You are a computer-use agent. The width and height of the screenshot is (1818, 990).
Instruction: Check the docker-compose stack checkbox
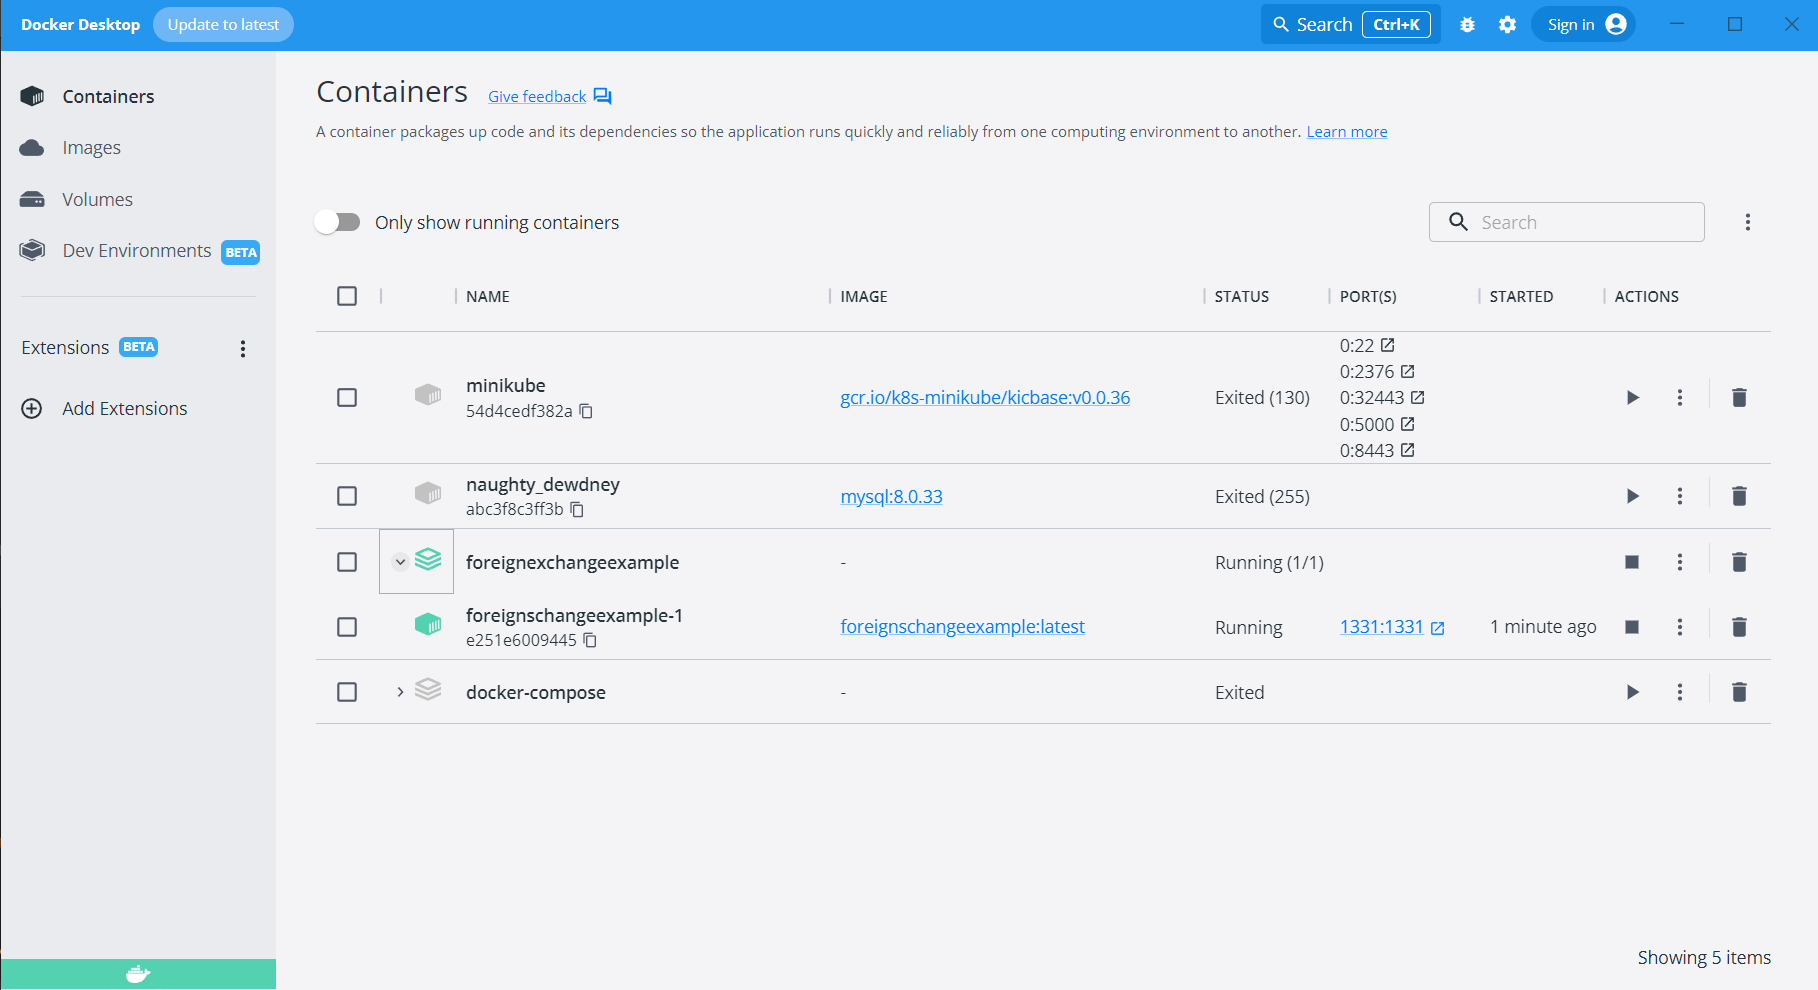tap(347, 692)
